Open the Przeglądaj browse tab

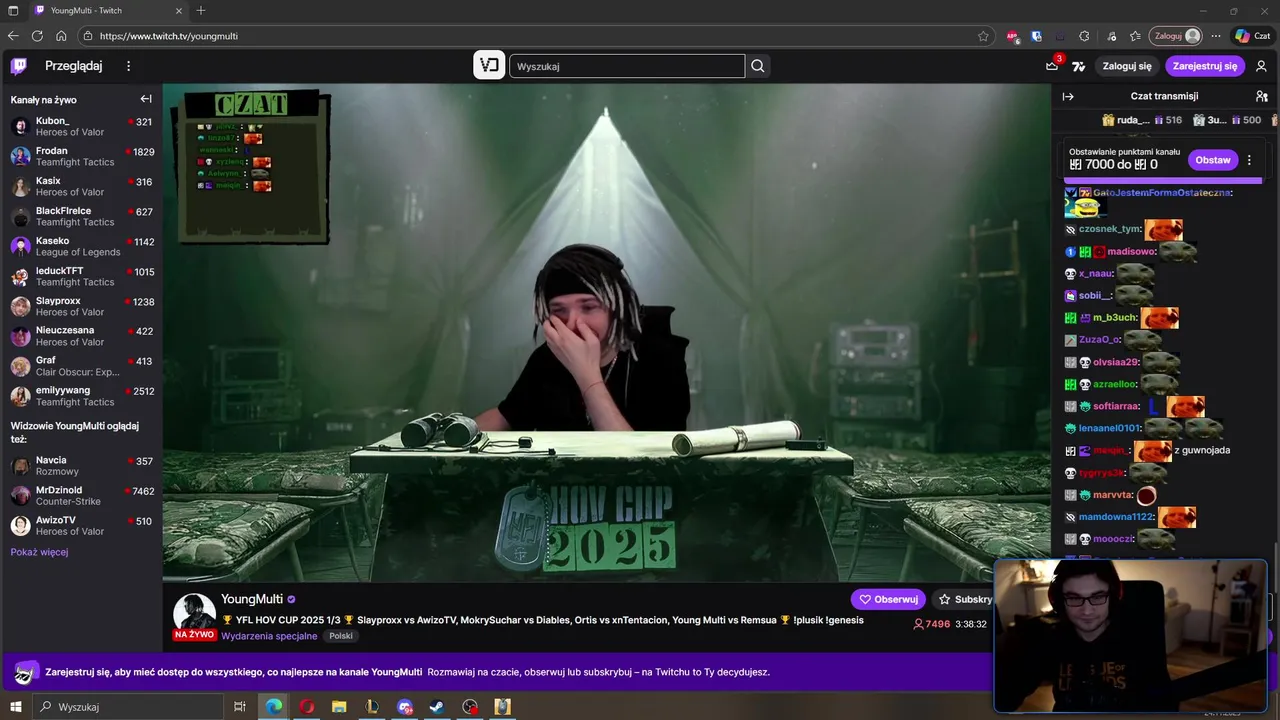click(73, 66)
